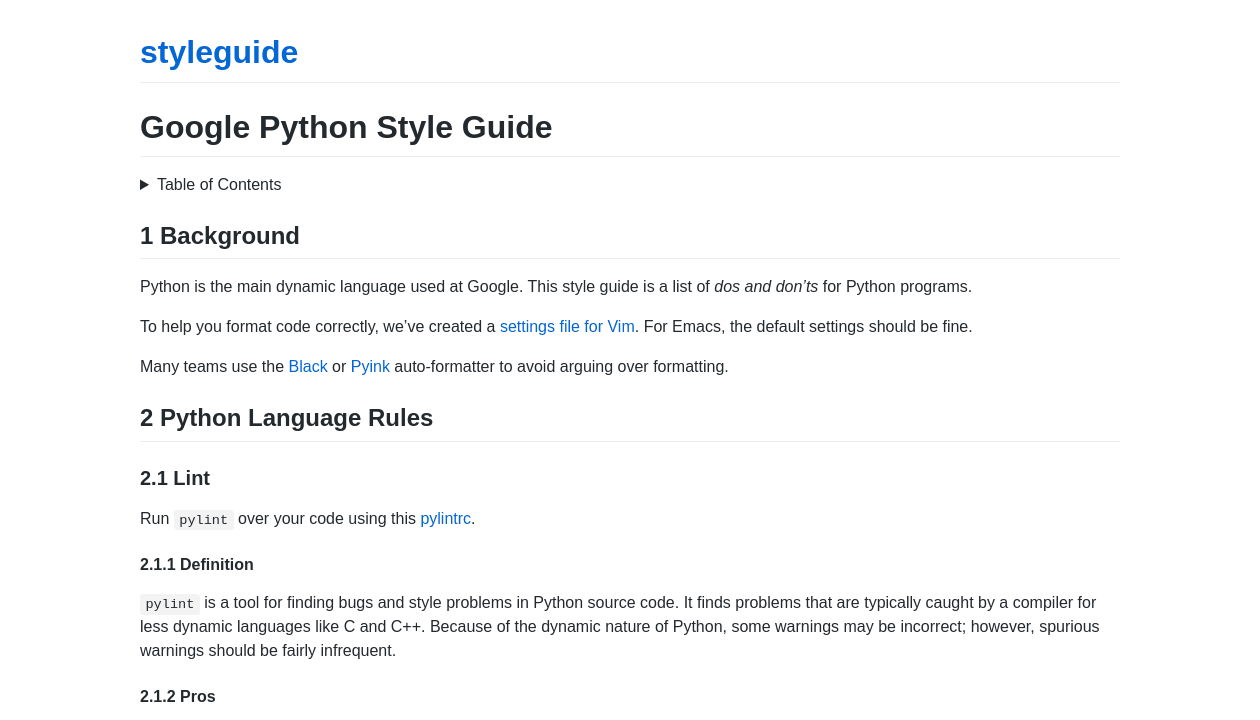Click the Google Python Style Guide heading
The height and width of the screenshot is (720, 1260).
346,128
